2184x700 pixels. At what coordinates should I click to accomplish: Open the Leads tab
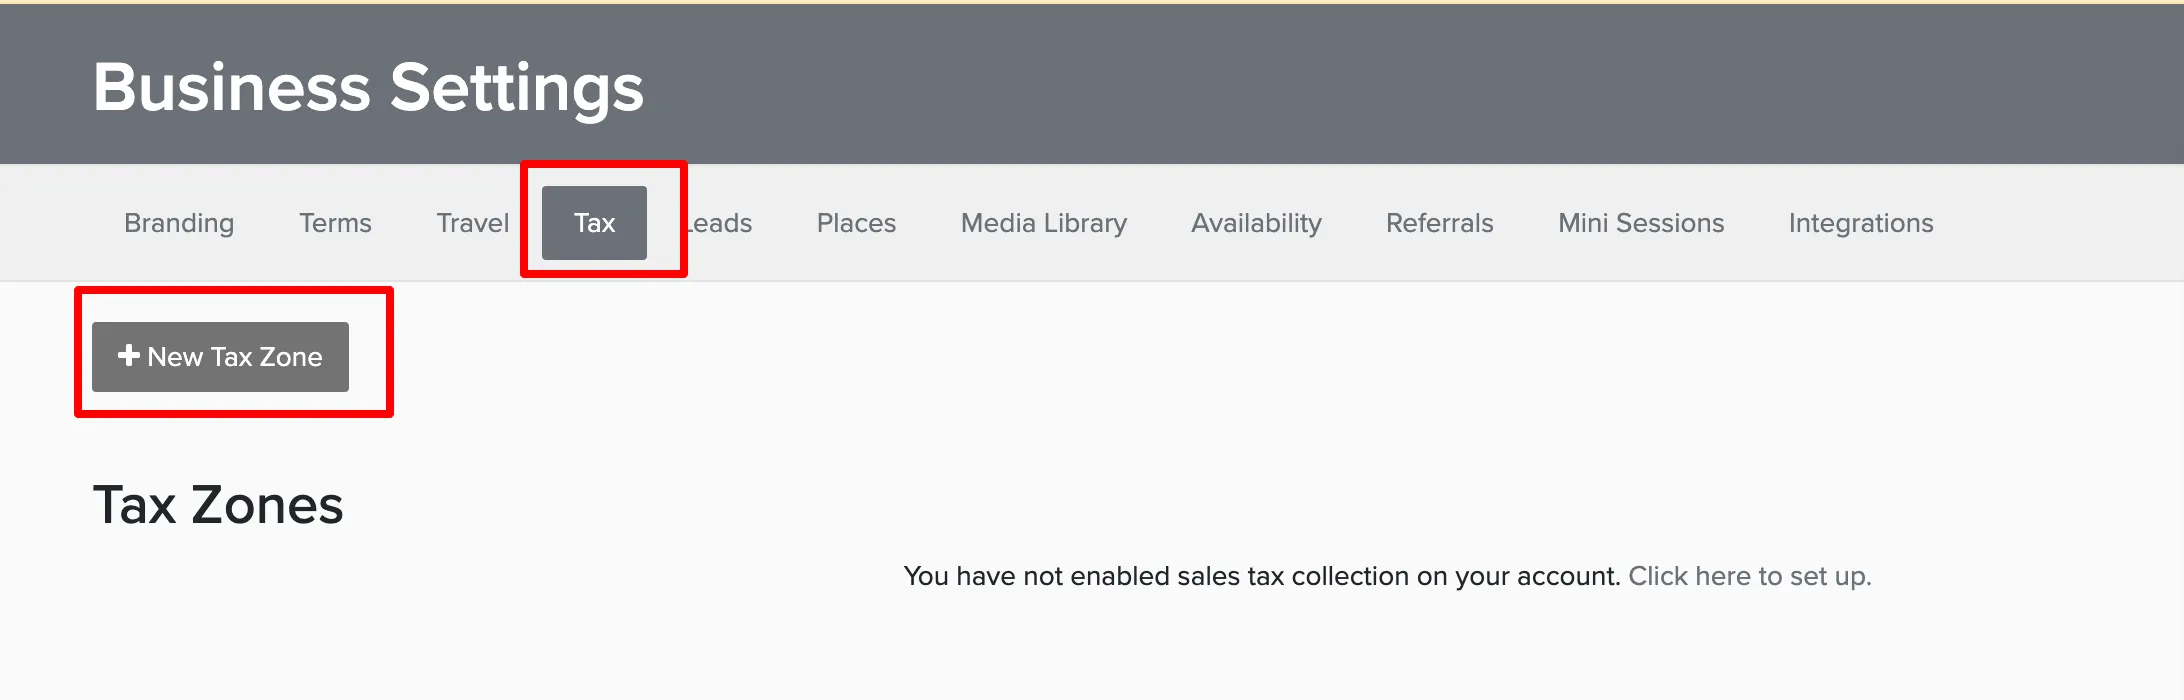click(x=719, y=223)
